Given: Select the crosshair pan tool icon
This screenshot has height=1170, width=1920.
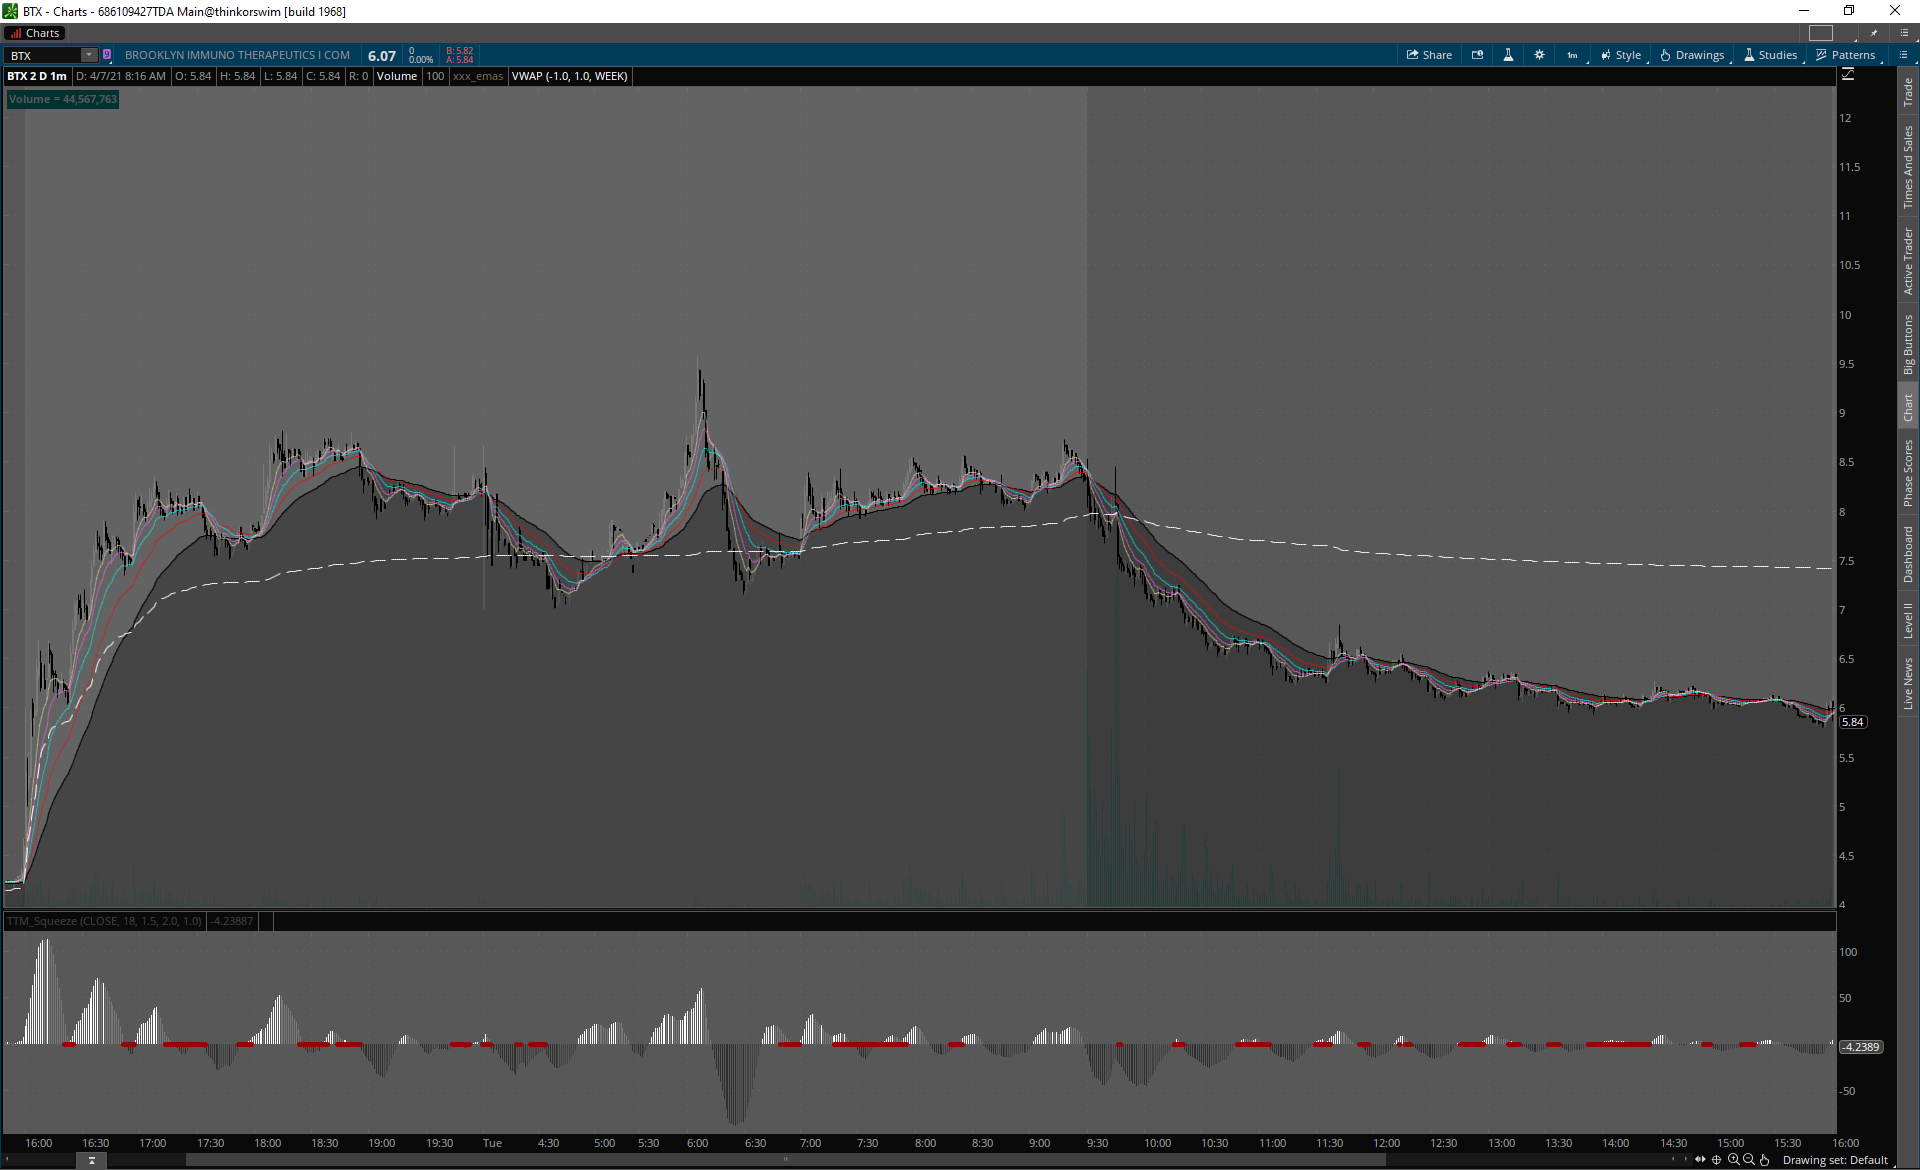Looking at the screenshot, I should [x=1717, y=1160].
